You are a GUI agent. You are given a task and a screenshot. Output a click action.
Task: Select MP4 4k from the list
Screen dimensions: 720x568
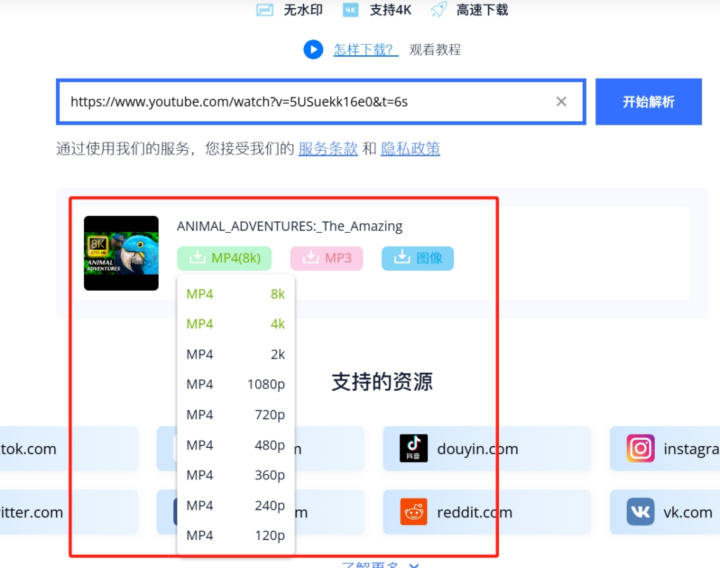pyautogui.click(x=236, y=324)
